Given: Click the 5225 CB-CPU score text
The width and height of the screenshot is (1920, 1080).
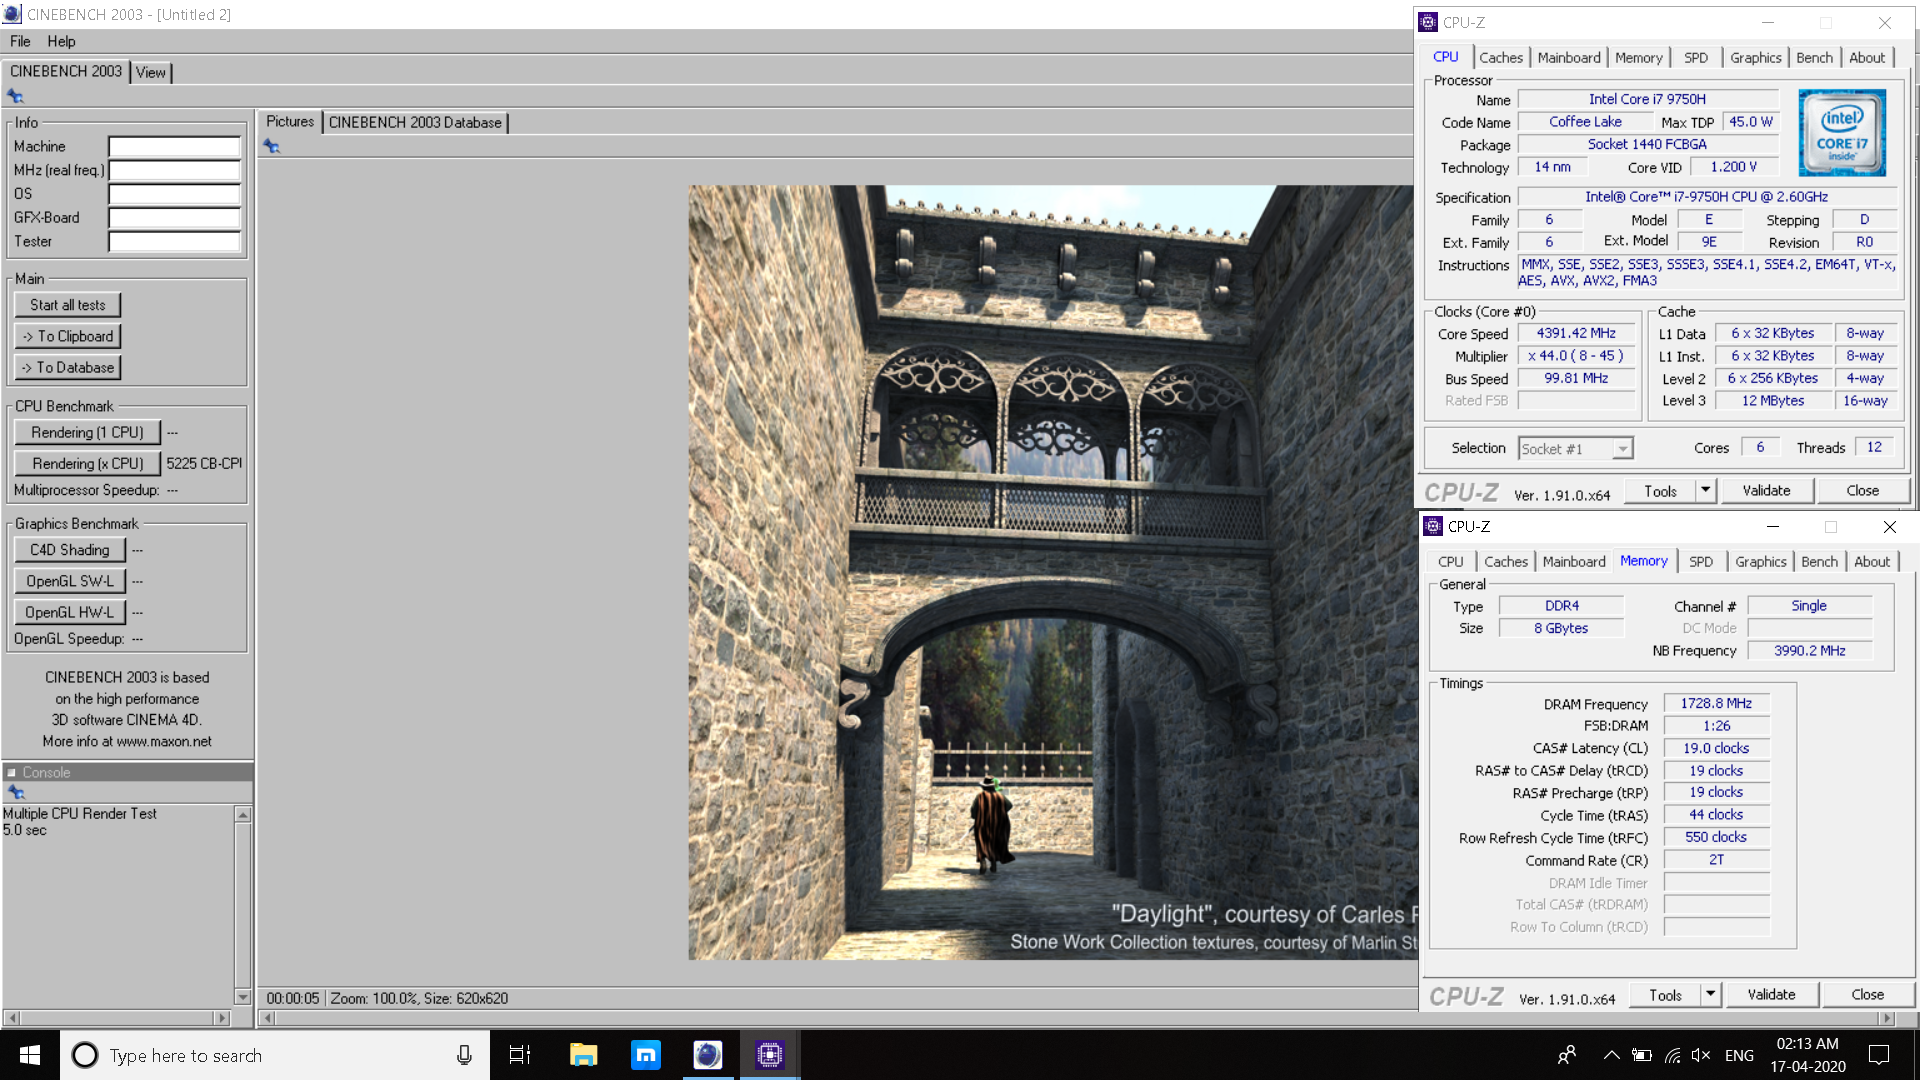Looking at the screenshot, I should pyautogui.click(x=204, y=463).
